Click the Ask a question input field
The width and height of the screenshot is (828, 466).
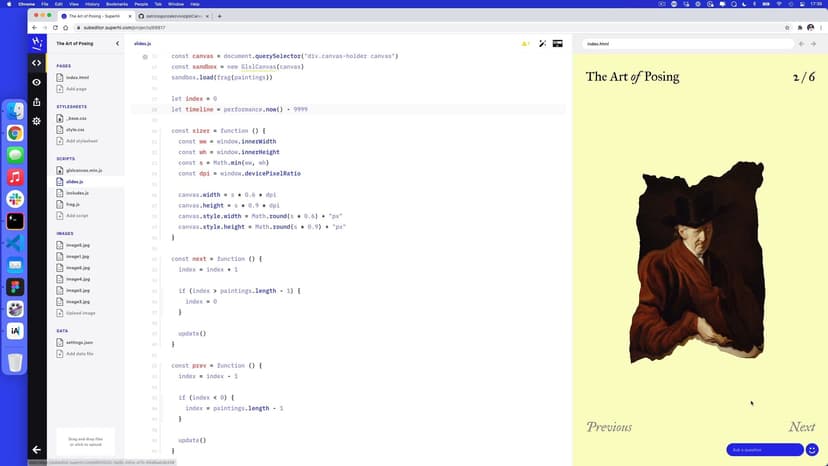(x=764, y=450)
